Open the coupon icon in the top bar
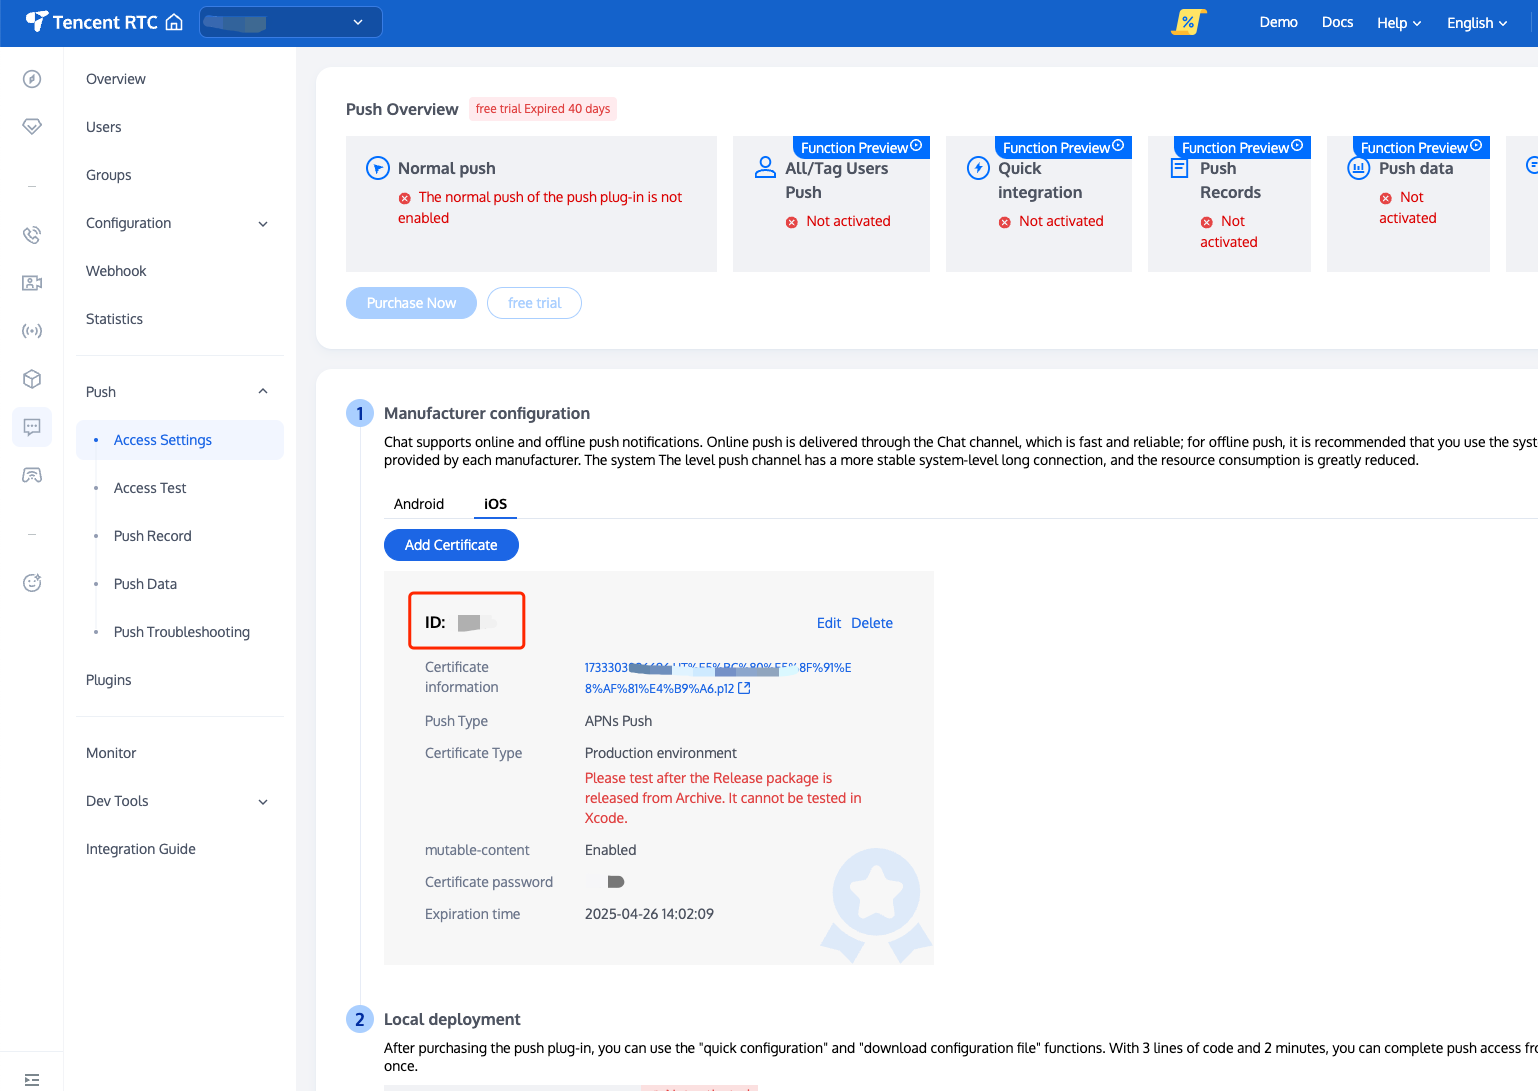1538x1091 pixels. coord(1188,21)
